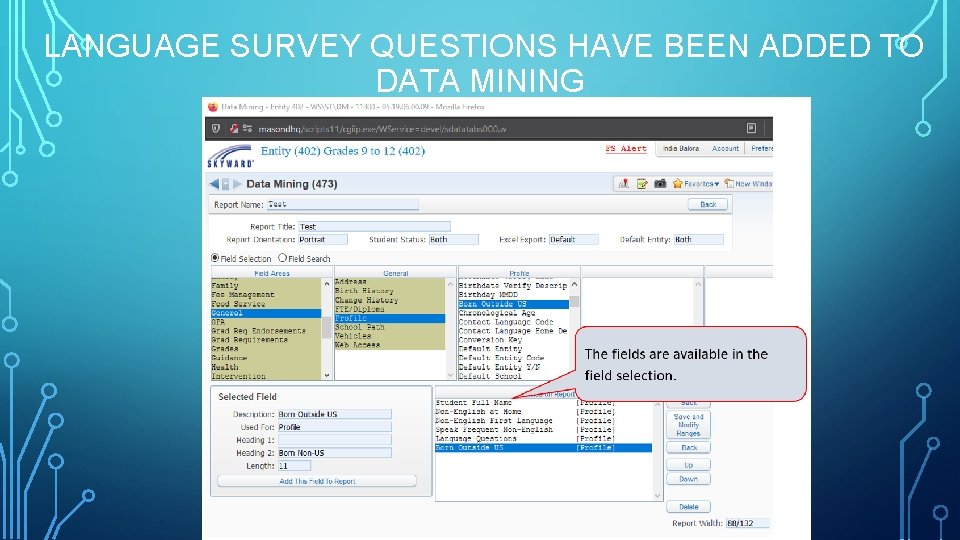Click down arrow of Field Areas scrollbar
The width and height of the screenshot is (960, 540).
pyautogui.click(x=327, y=375)
